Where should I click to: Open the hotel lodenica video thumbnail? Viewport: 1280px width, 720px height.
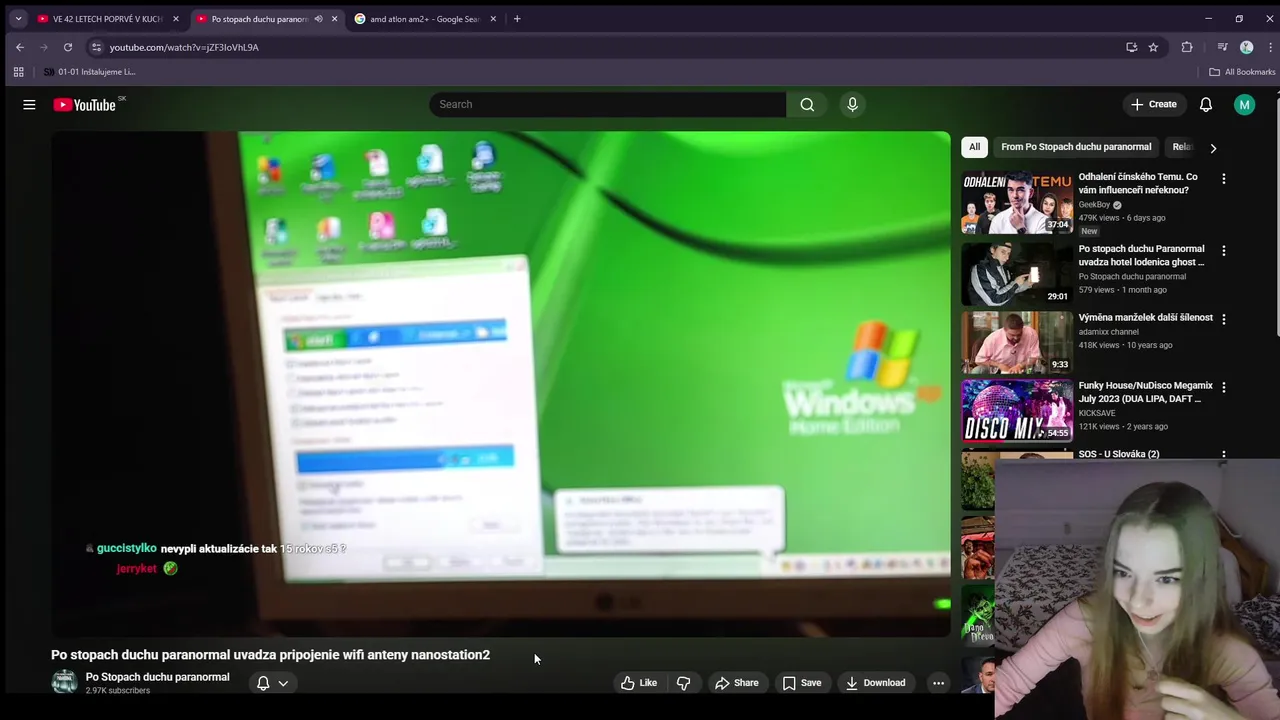click(1017, 274)
